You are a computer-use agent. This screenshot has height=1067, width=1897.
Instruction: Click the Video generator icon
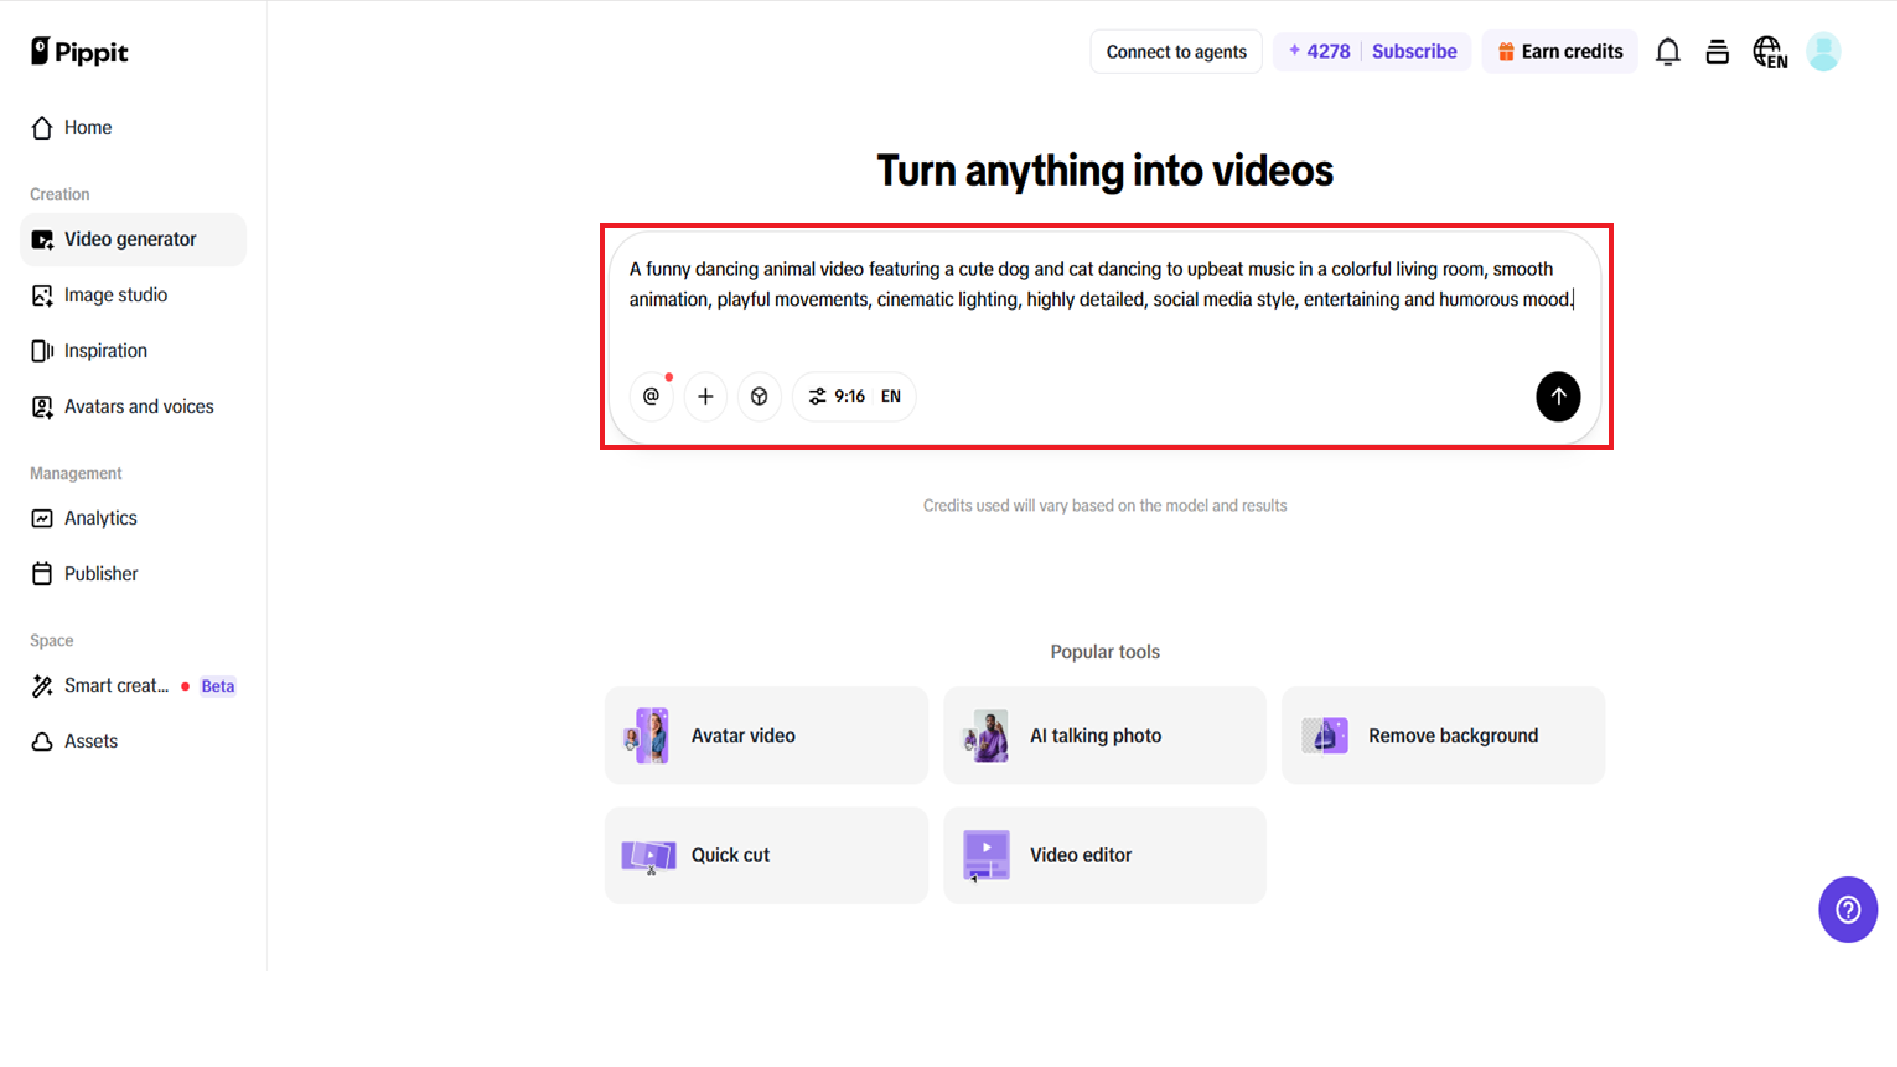pos(42,240)
